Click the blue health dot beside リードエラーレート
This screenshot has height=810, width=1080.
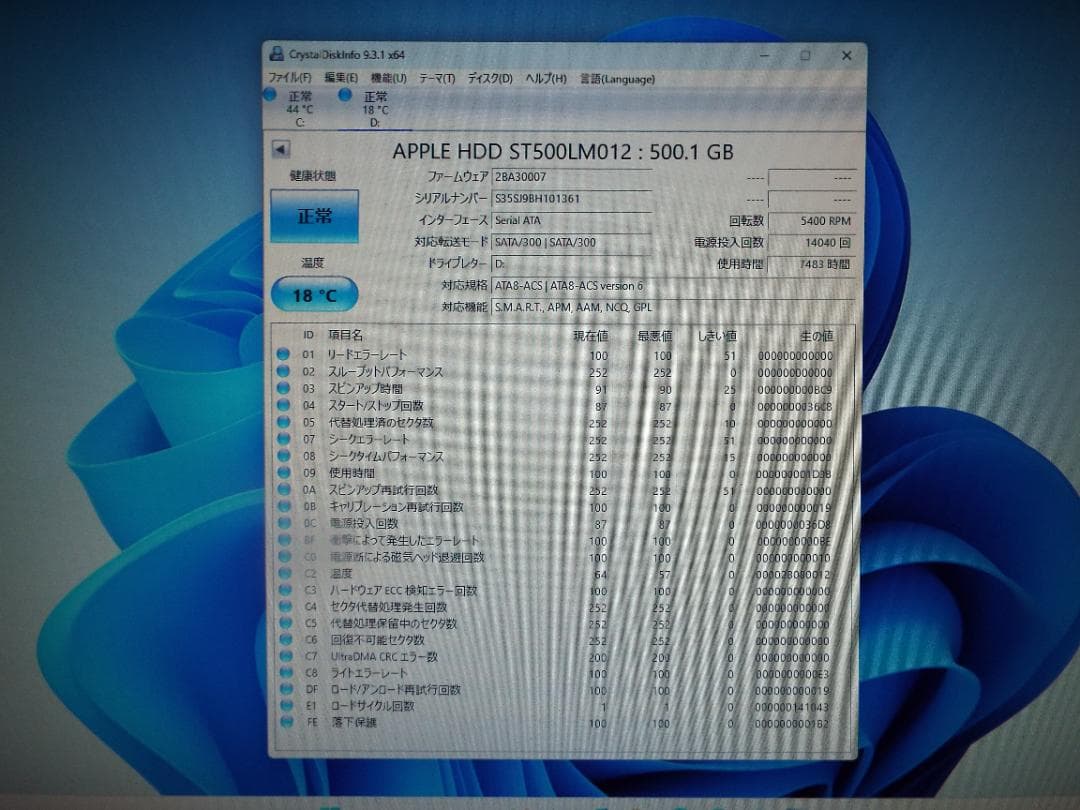284,355
